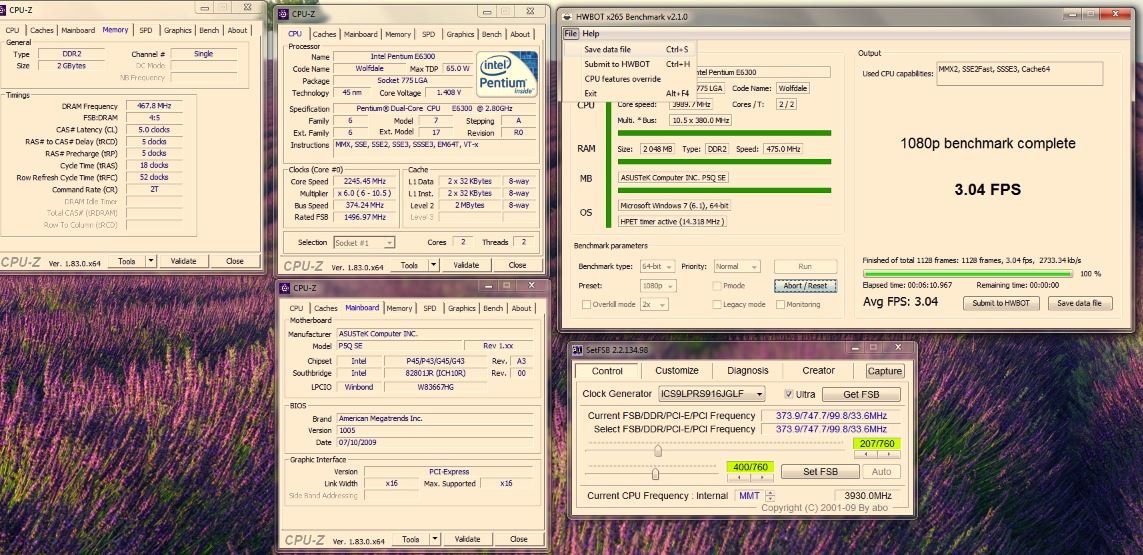Click Tools button in CPU-Z Mainboard window
1143x555 pixels.
pyautogui.click(x=410, y=539)
